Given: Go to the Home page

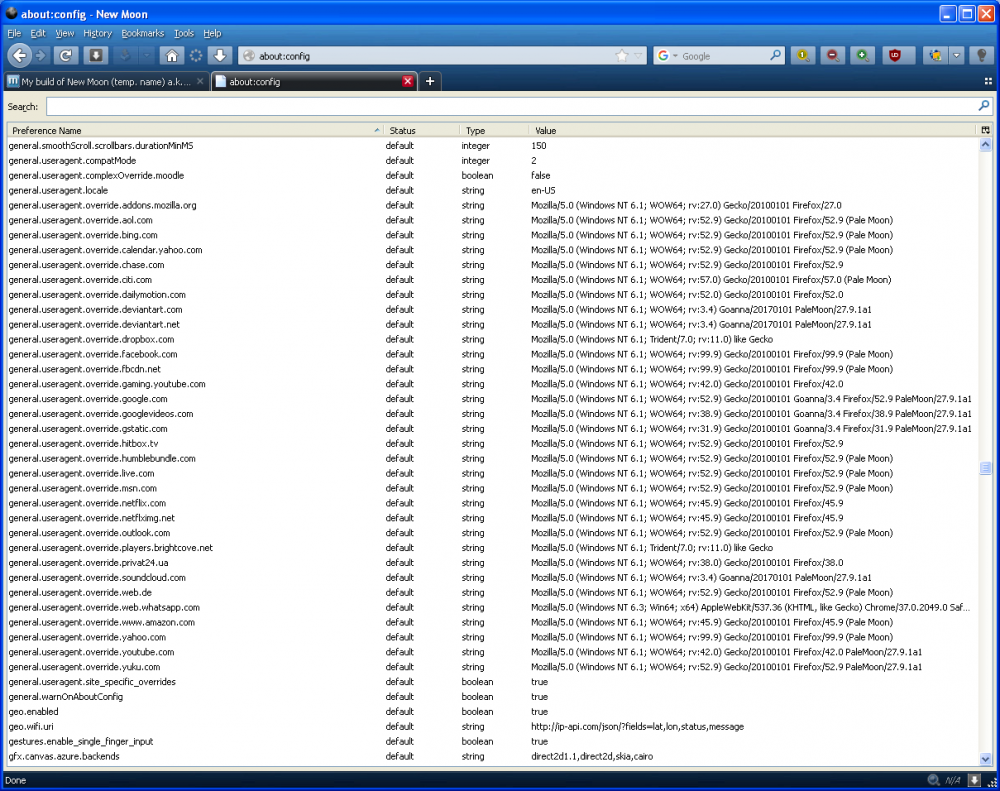Looking at the screenshot, I should [x=171, y=56].
